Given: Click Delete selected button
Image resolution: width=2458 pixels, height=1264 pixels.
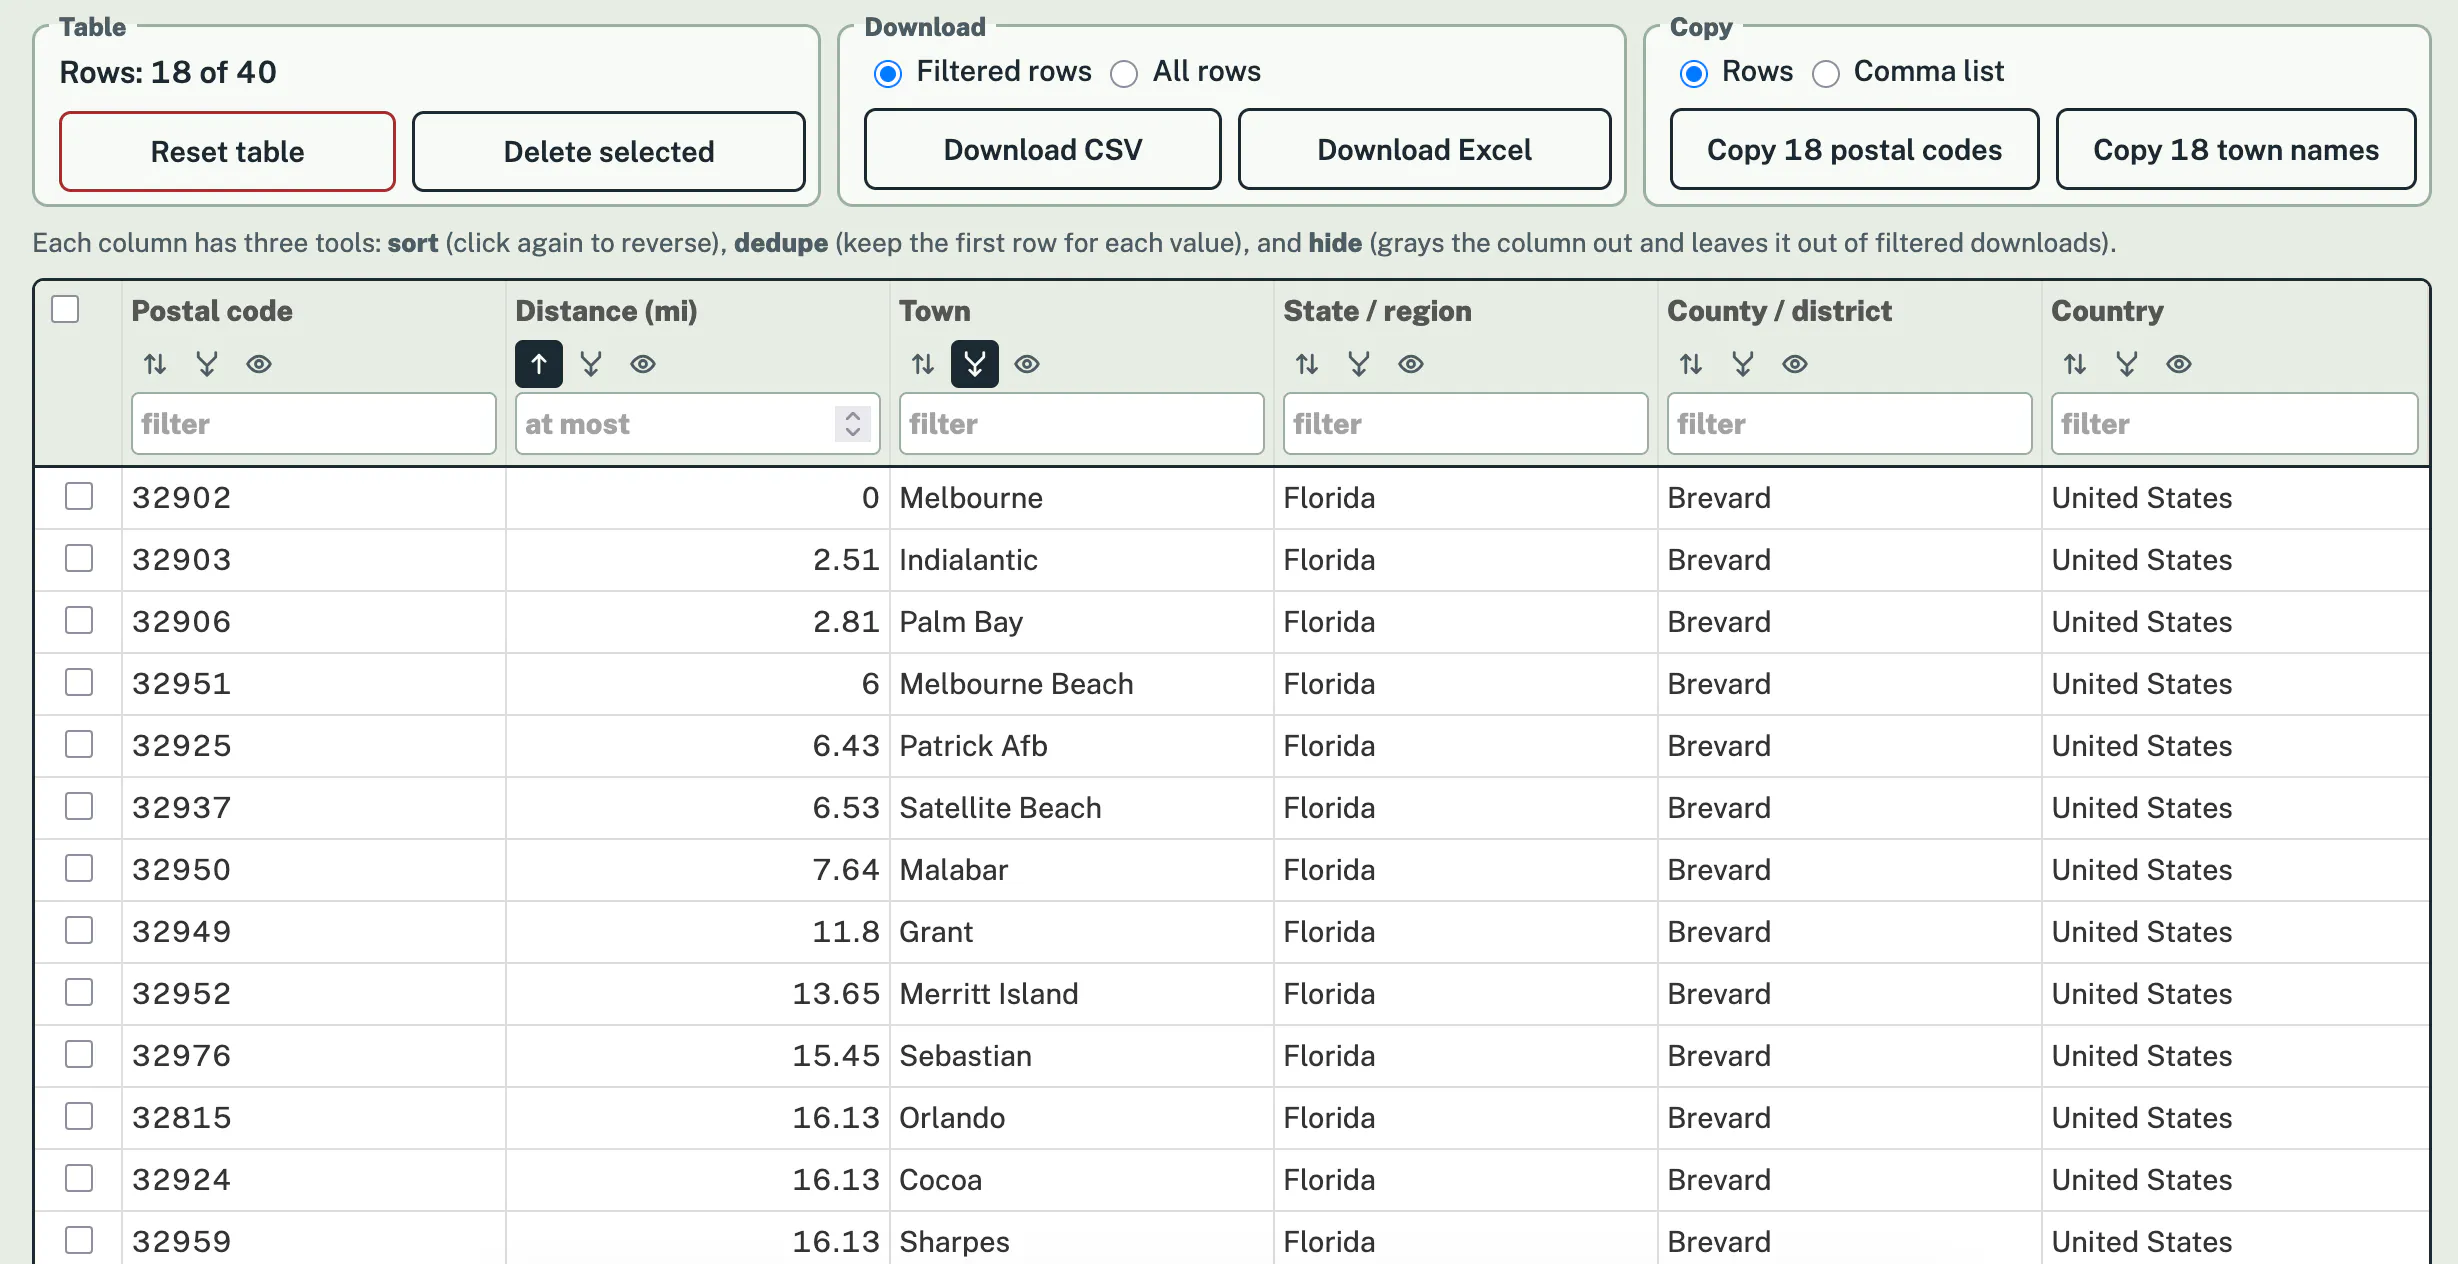Looking at the screenshot, I should click(x=609, y=151).
